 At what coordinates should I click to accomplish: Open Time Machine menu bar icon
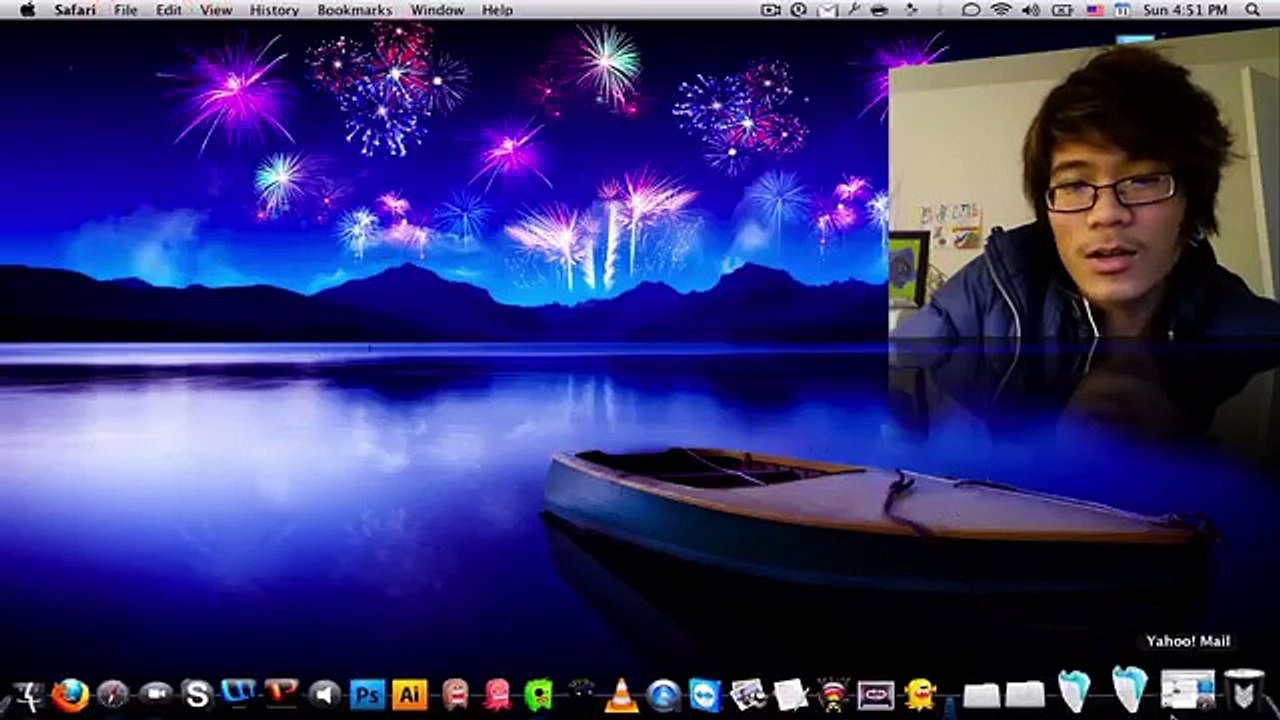[x=799, y=10]
